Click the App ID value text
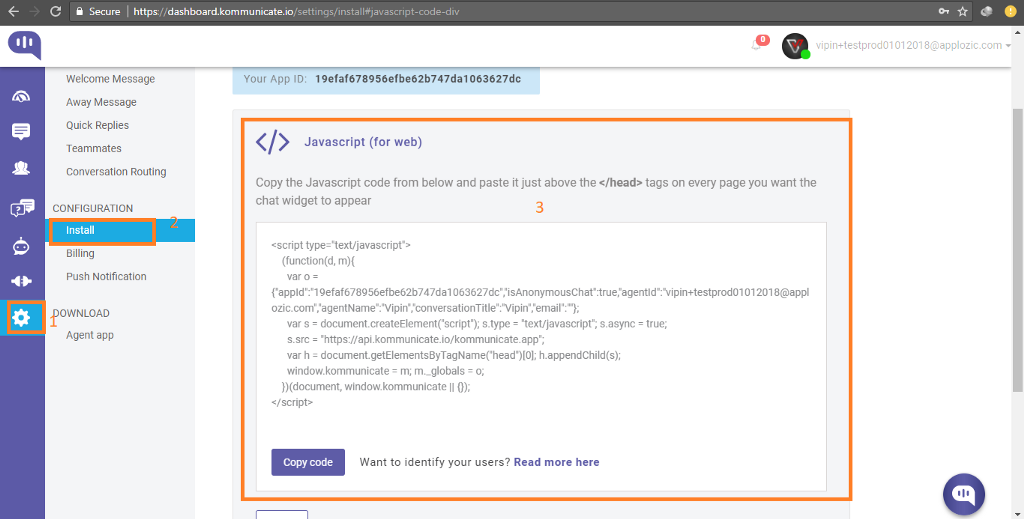 [x=418, y=79]
